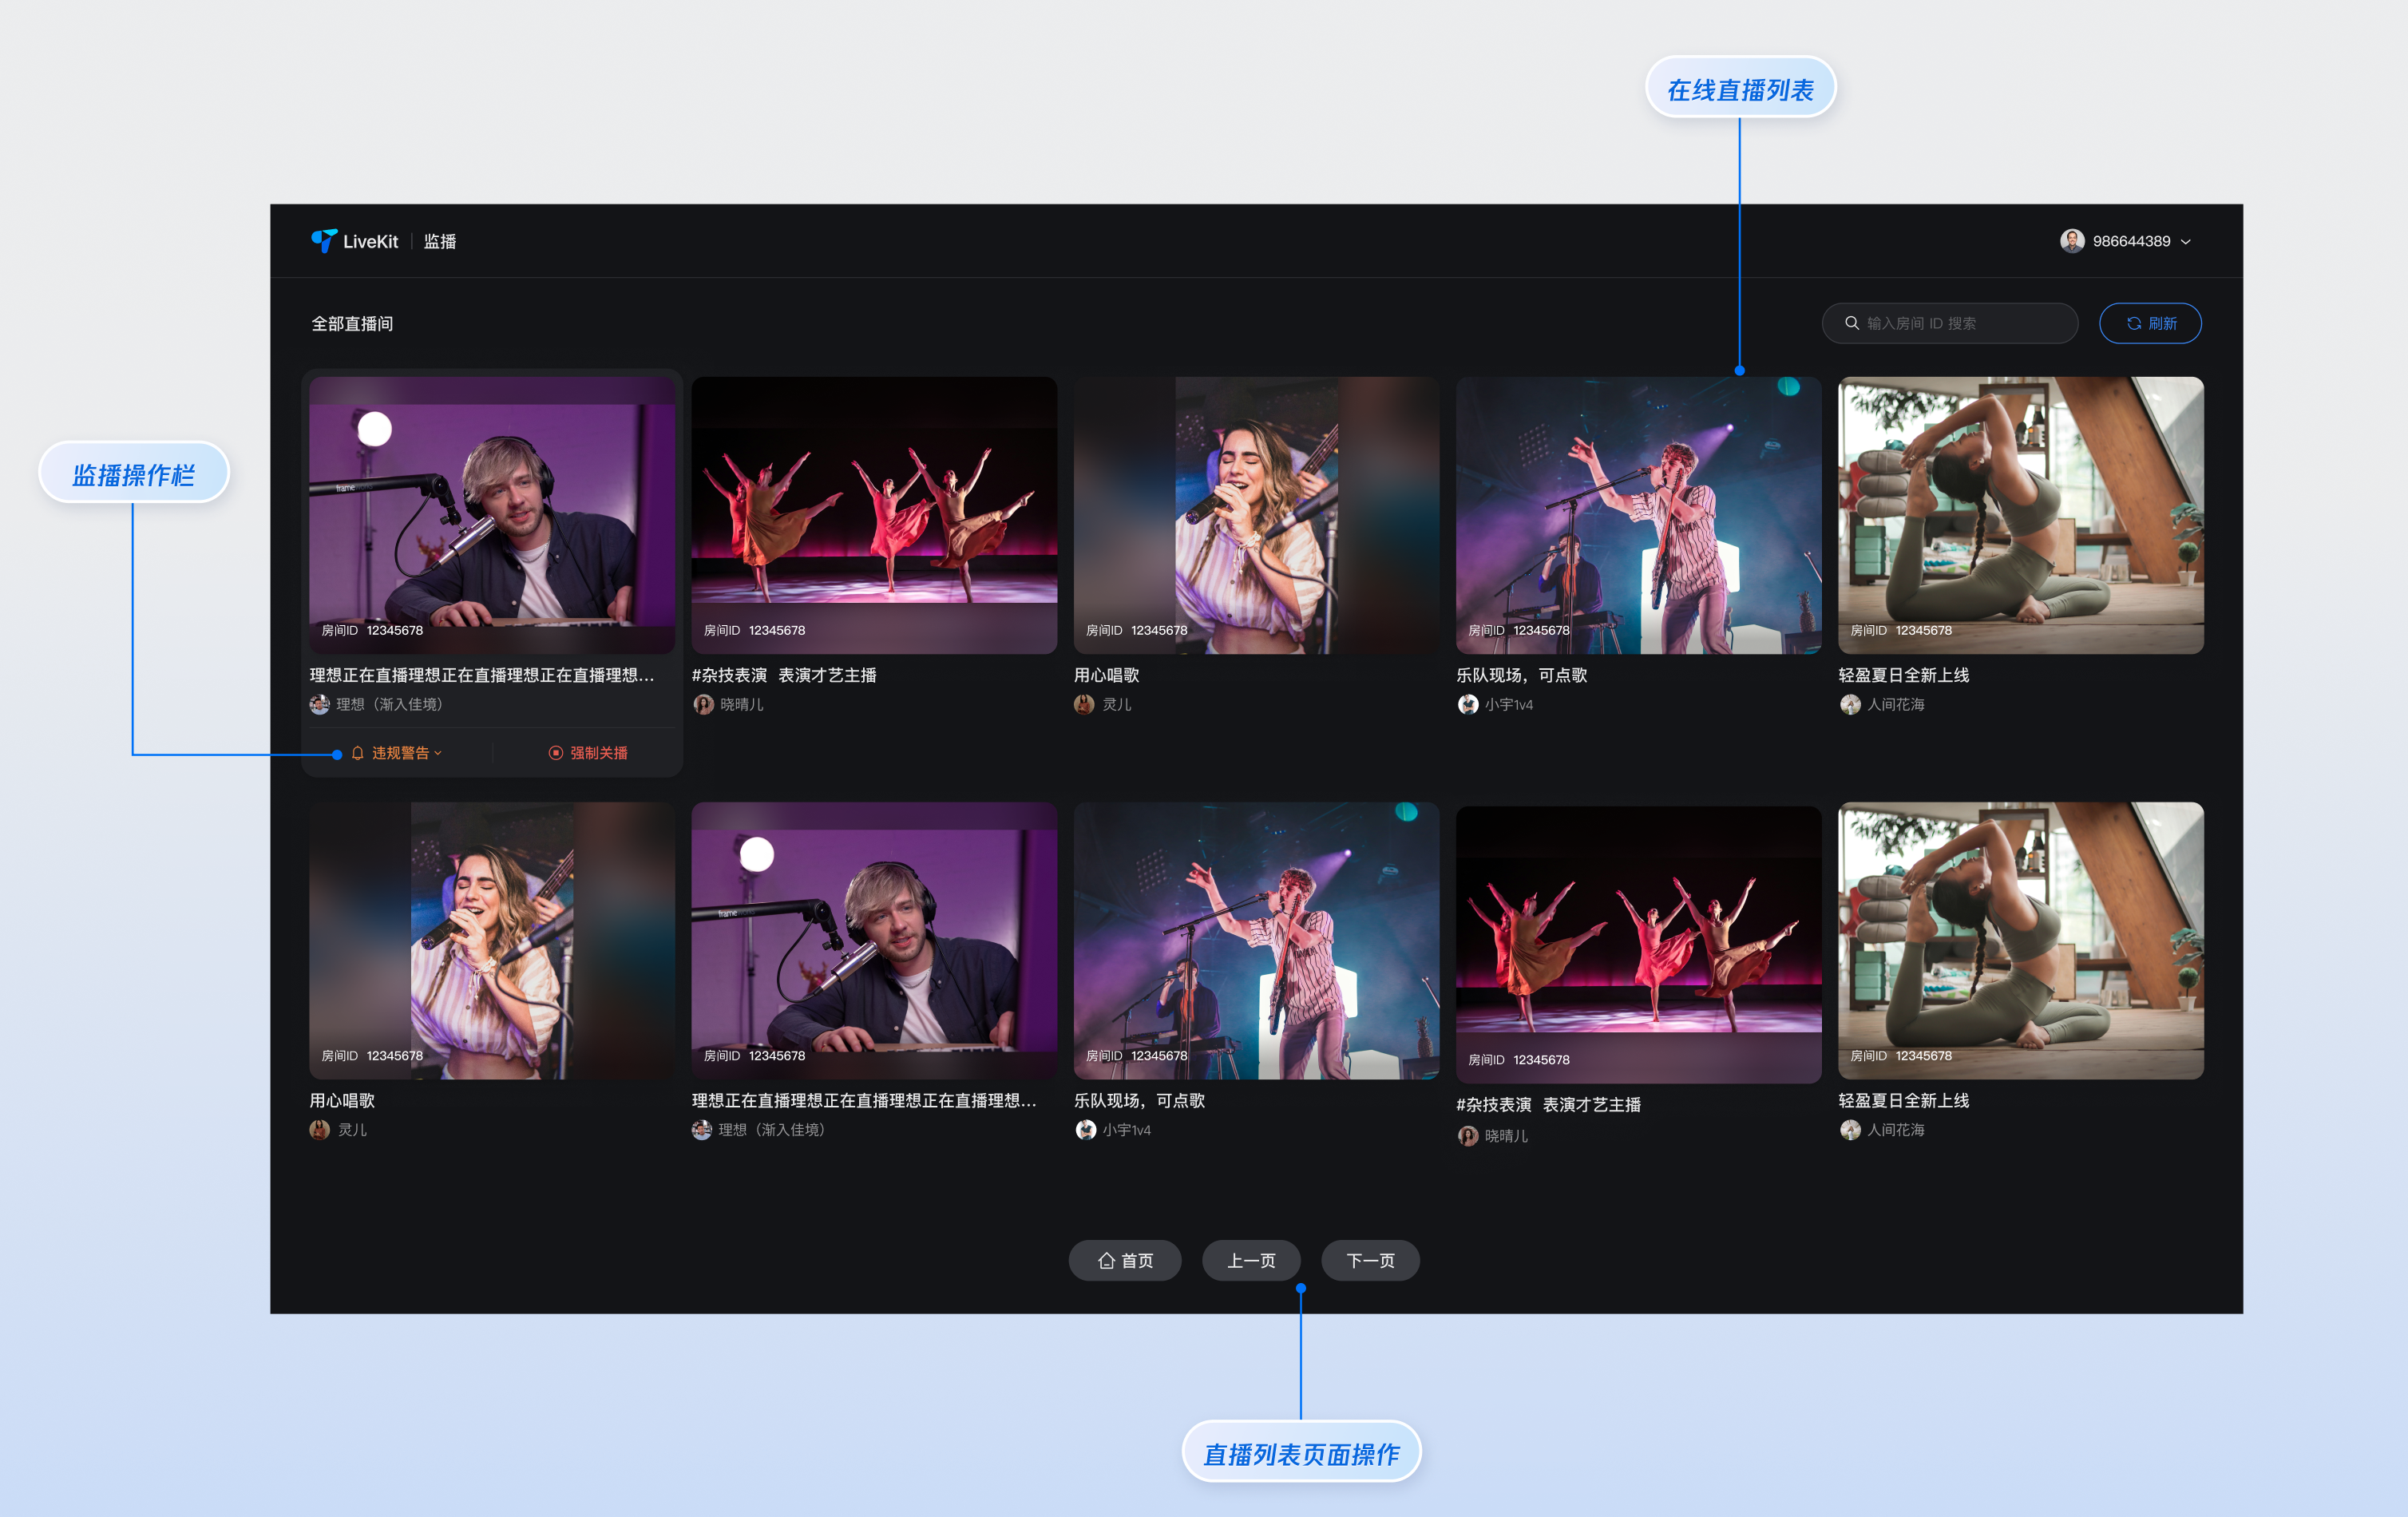
Task: Go to next page with 下一页
Action: click(1369, 1260)
